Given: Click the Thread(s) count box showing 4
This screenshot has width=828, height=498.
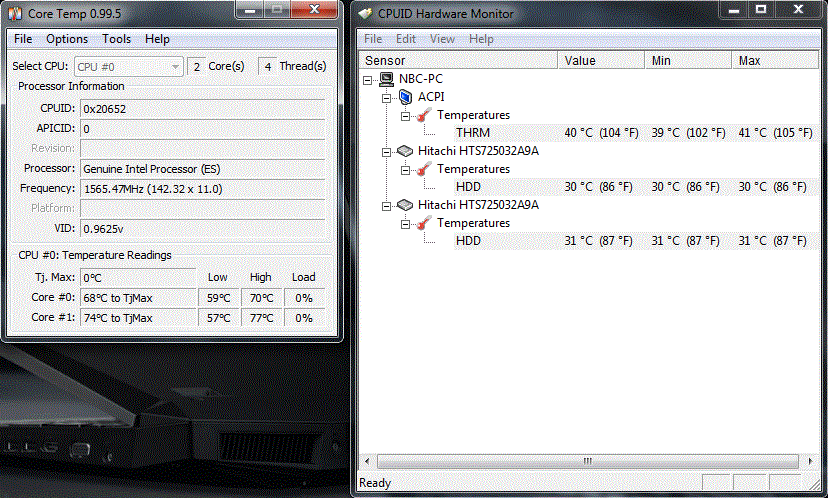Looking at the screenshot, I should pyautogui.click(x=268, y=67).
